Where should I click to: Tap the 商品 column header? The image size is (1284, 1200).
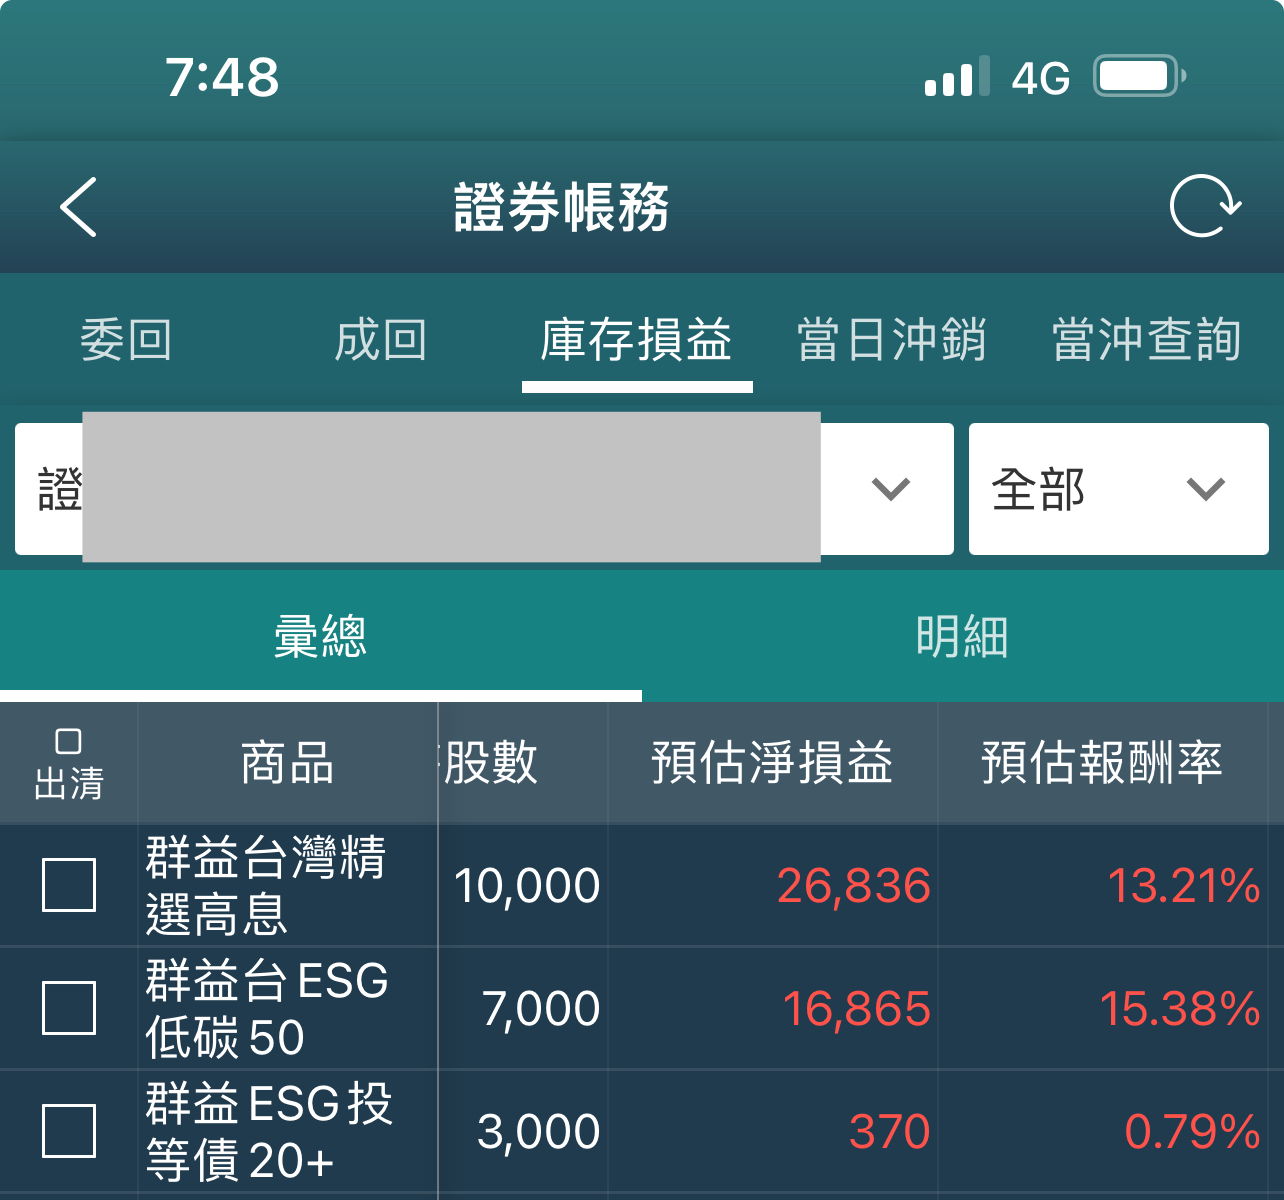[287, 763]
